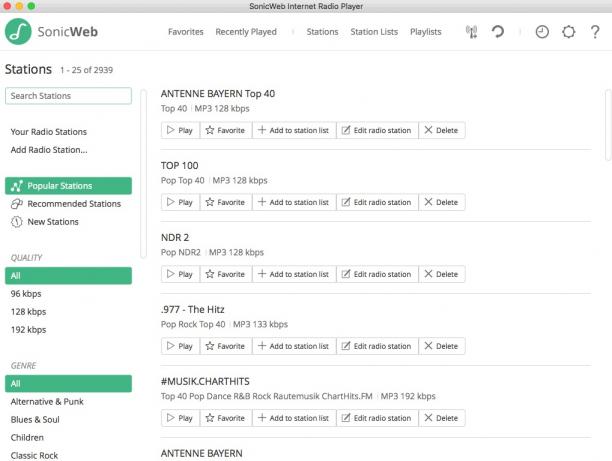Click the SonicWeb logo icon
The height and width of the screenshot is (461, 612).
point(18,32)
